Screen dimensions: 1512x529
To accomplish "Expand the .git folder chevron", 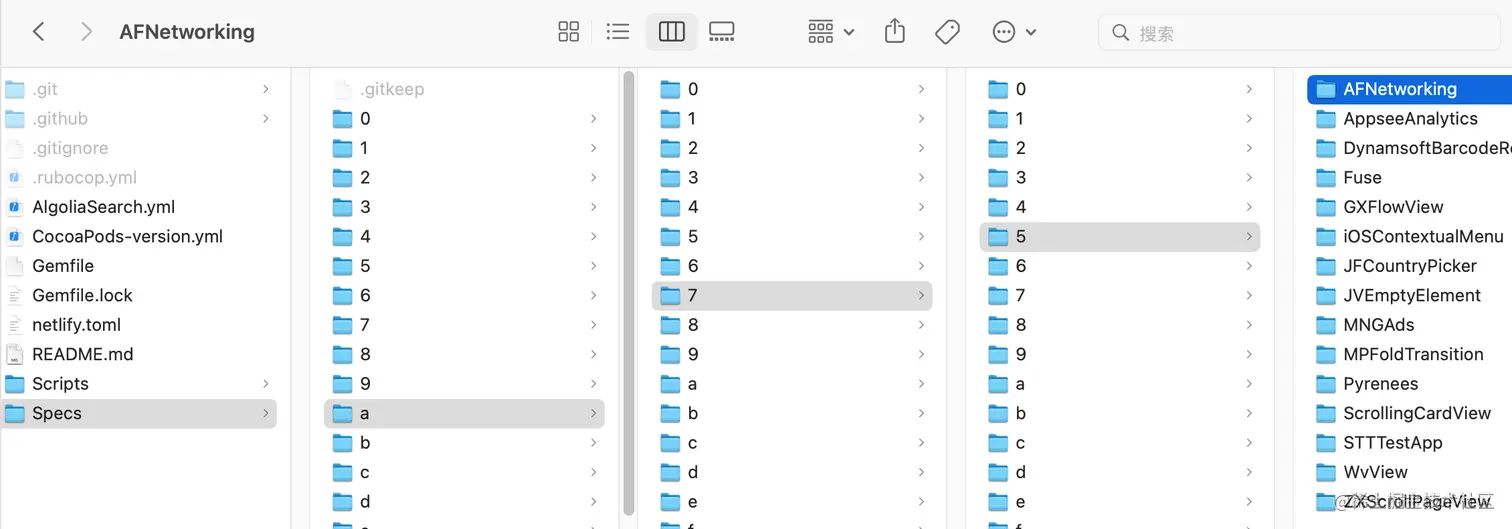I will 265,89.
